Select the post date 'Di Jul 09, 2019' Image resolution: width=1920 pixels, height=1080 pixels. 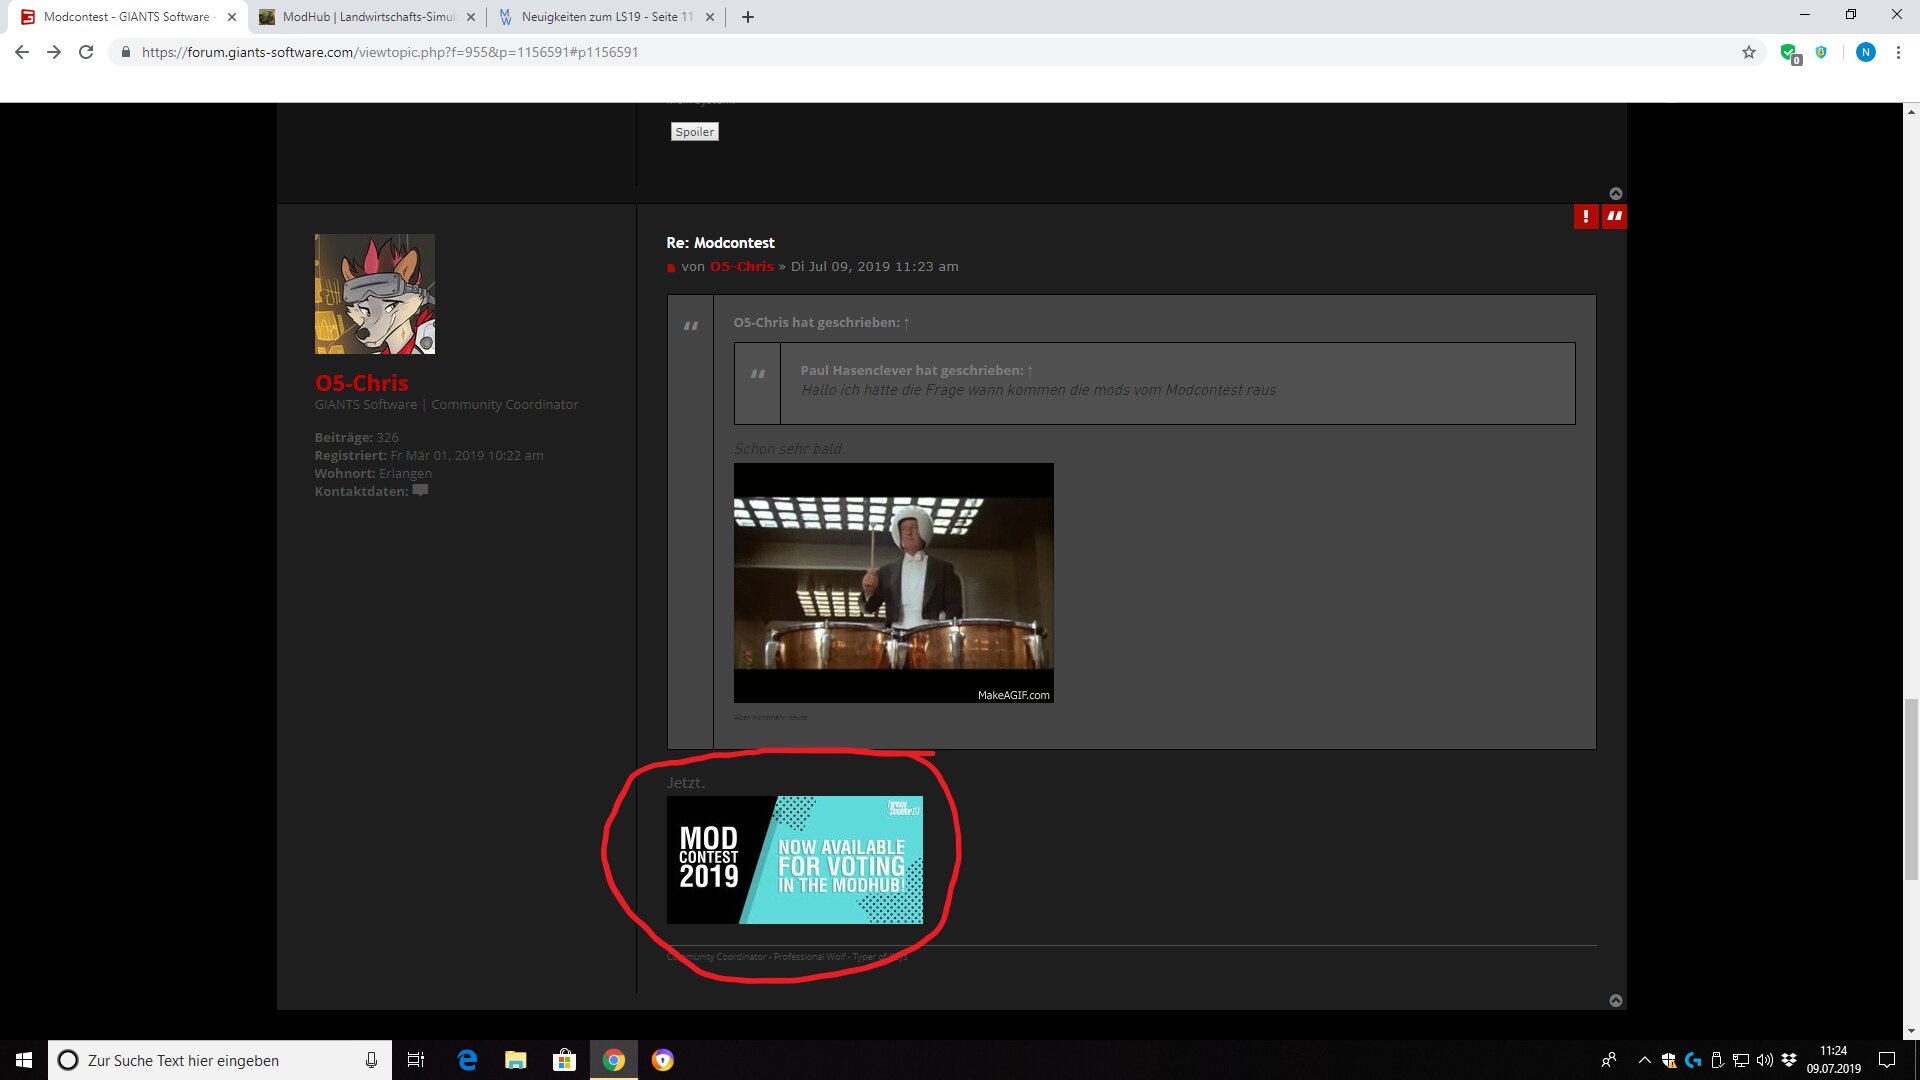click(x=840, y=267)
